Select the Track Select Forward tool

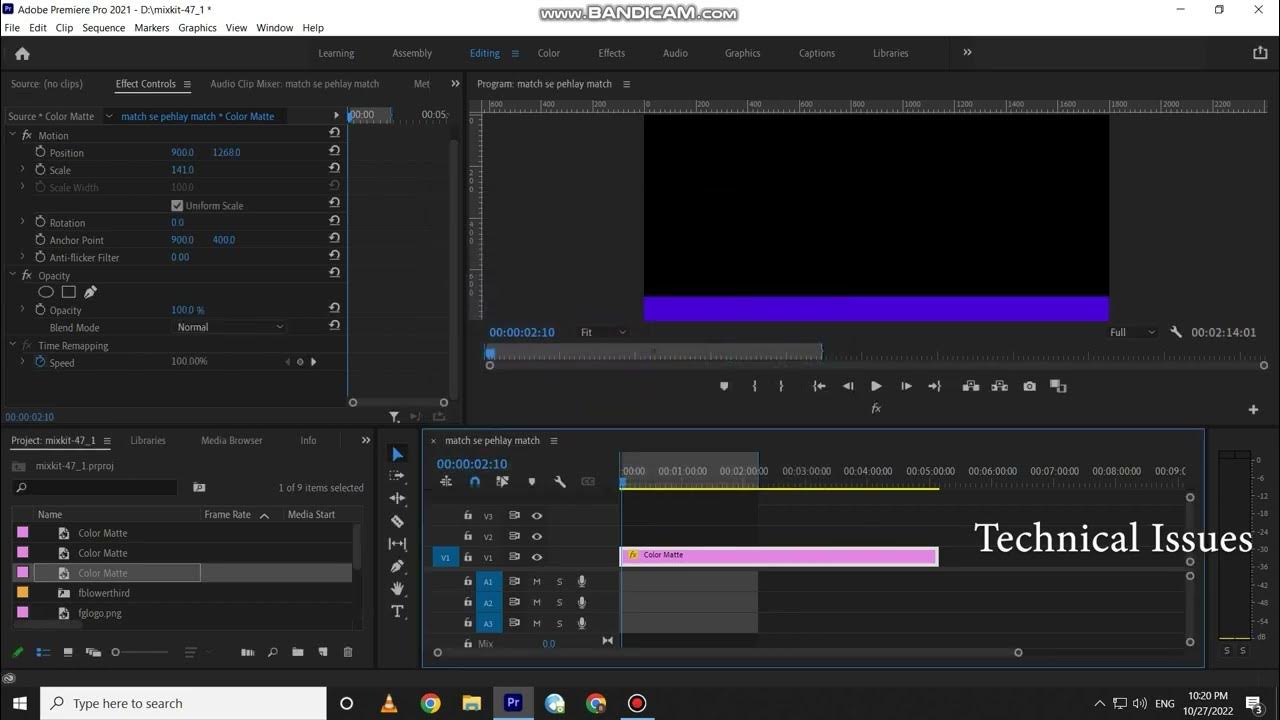(397, 476)
